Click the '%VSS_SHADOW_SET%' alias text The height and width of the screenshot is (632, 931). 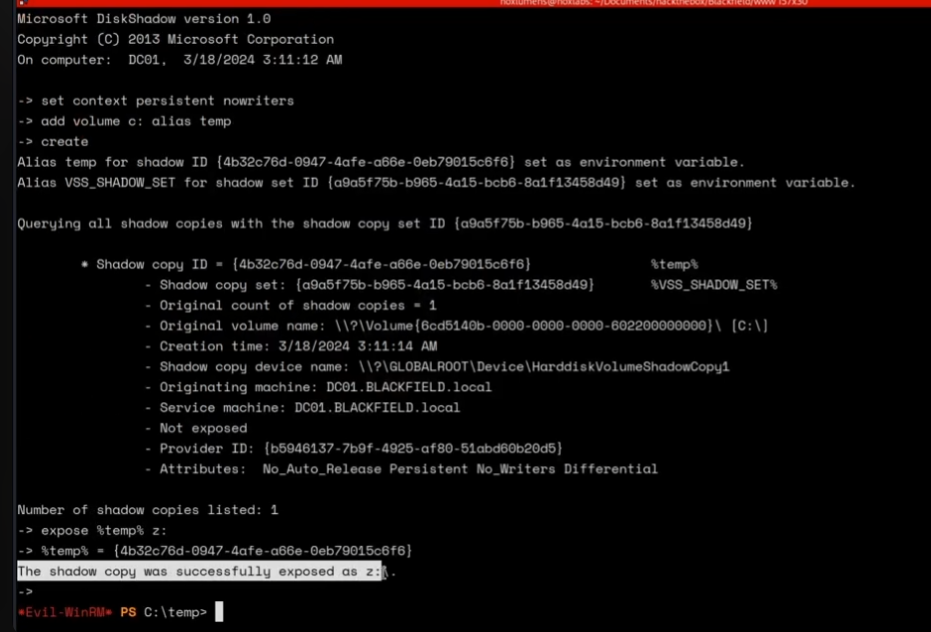coord(714,285)
